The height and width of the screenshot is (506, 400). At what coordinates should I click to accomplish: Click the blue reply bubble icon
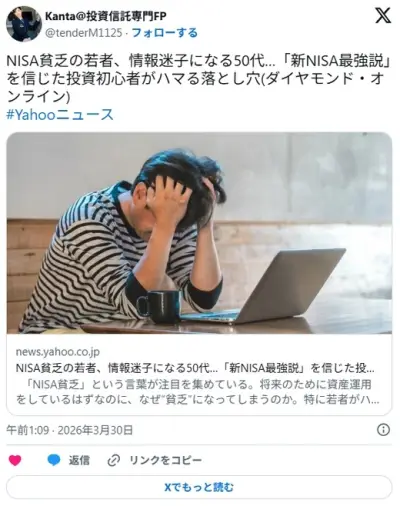[x=54, y=460]
